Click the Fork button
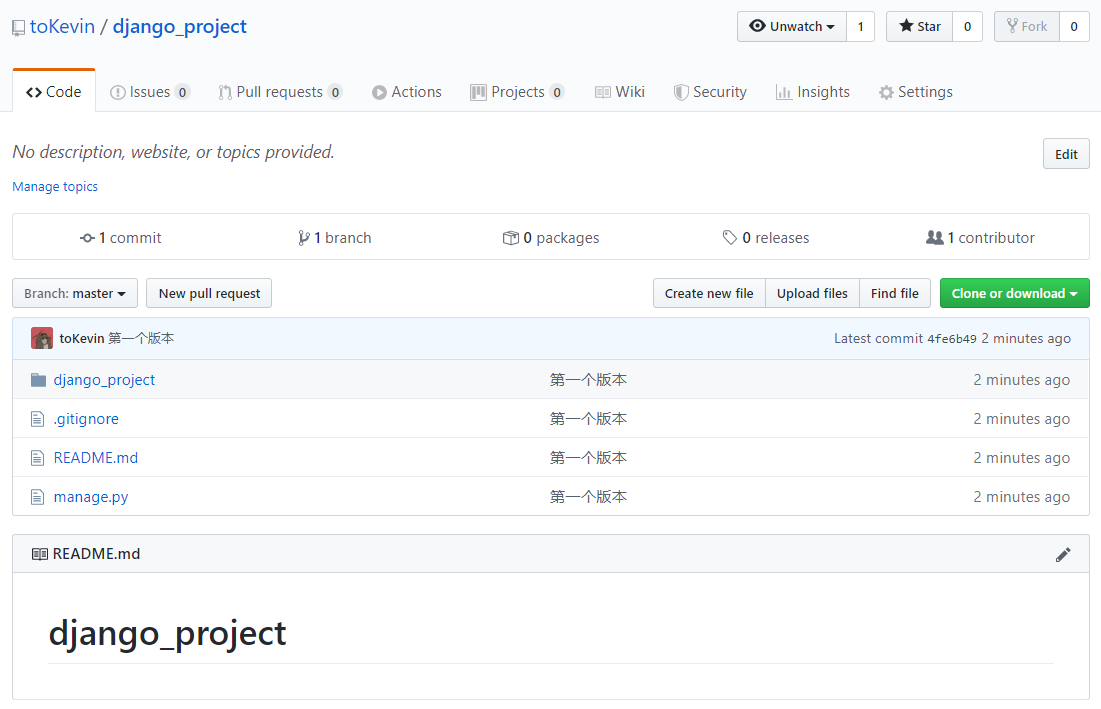 coord(1027,27)
